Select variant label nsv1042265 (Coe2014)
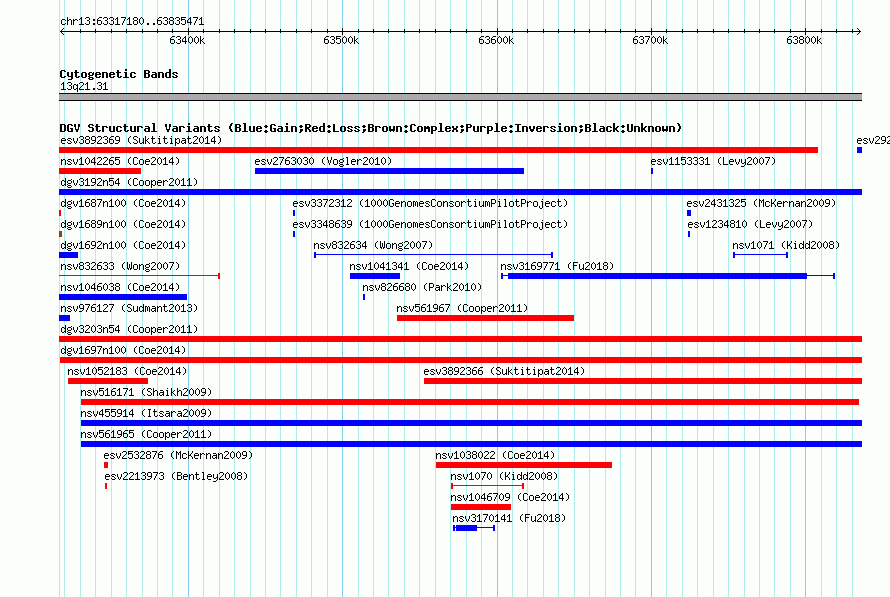Viewport: 890px width, 597px height. click(120, 161)
